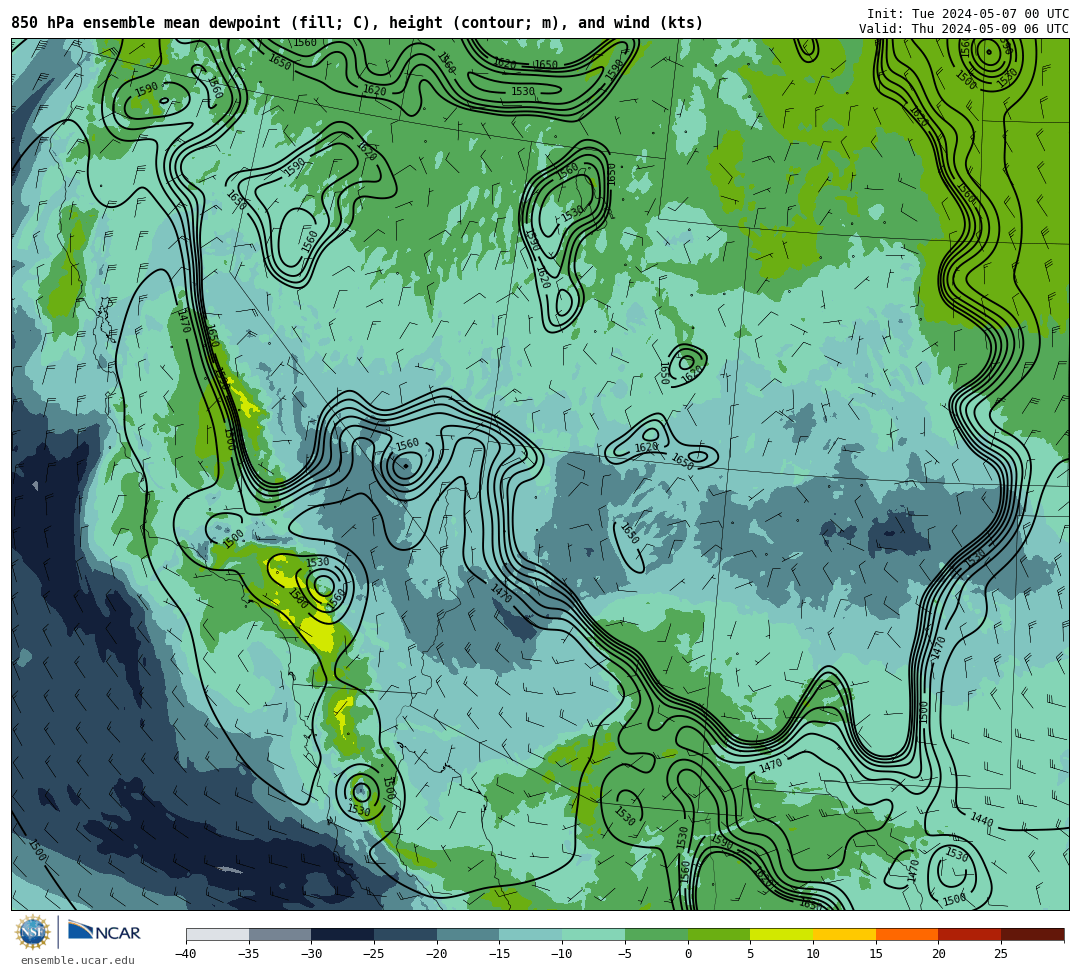This screenshot has height=973, width=1080.
Task: Click the -5 colorbar tick label
Action: (625, 954)
